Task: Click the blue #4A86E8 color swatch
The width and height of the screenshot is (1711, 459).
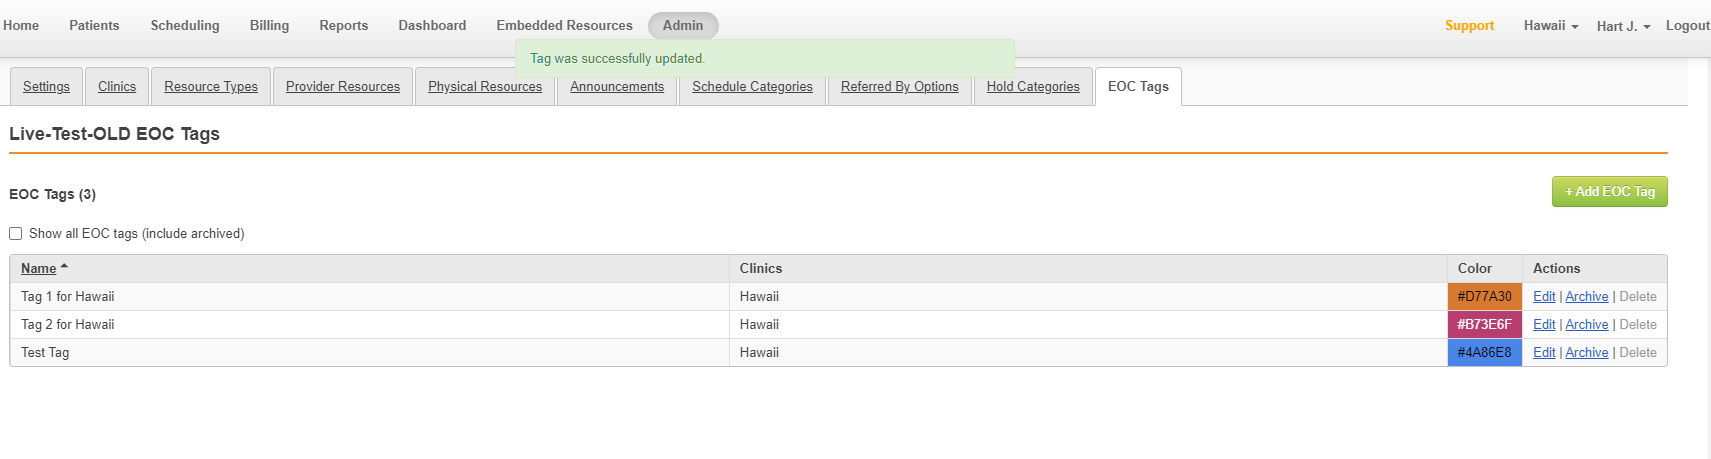Action: [x=1484, y=353]
